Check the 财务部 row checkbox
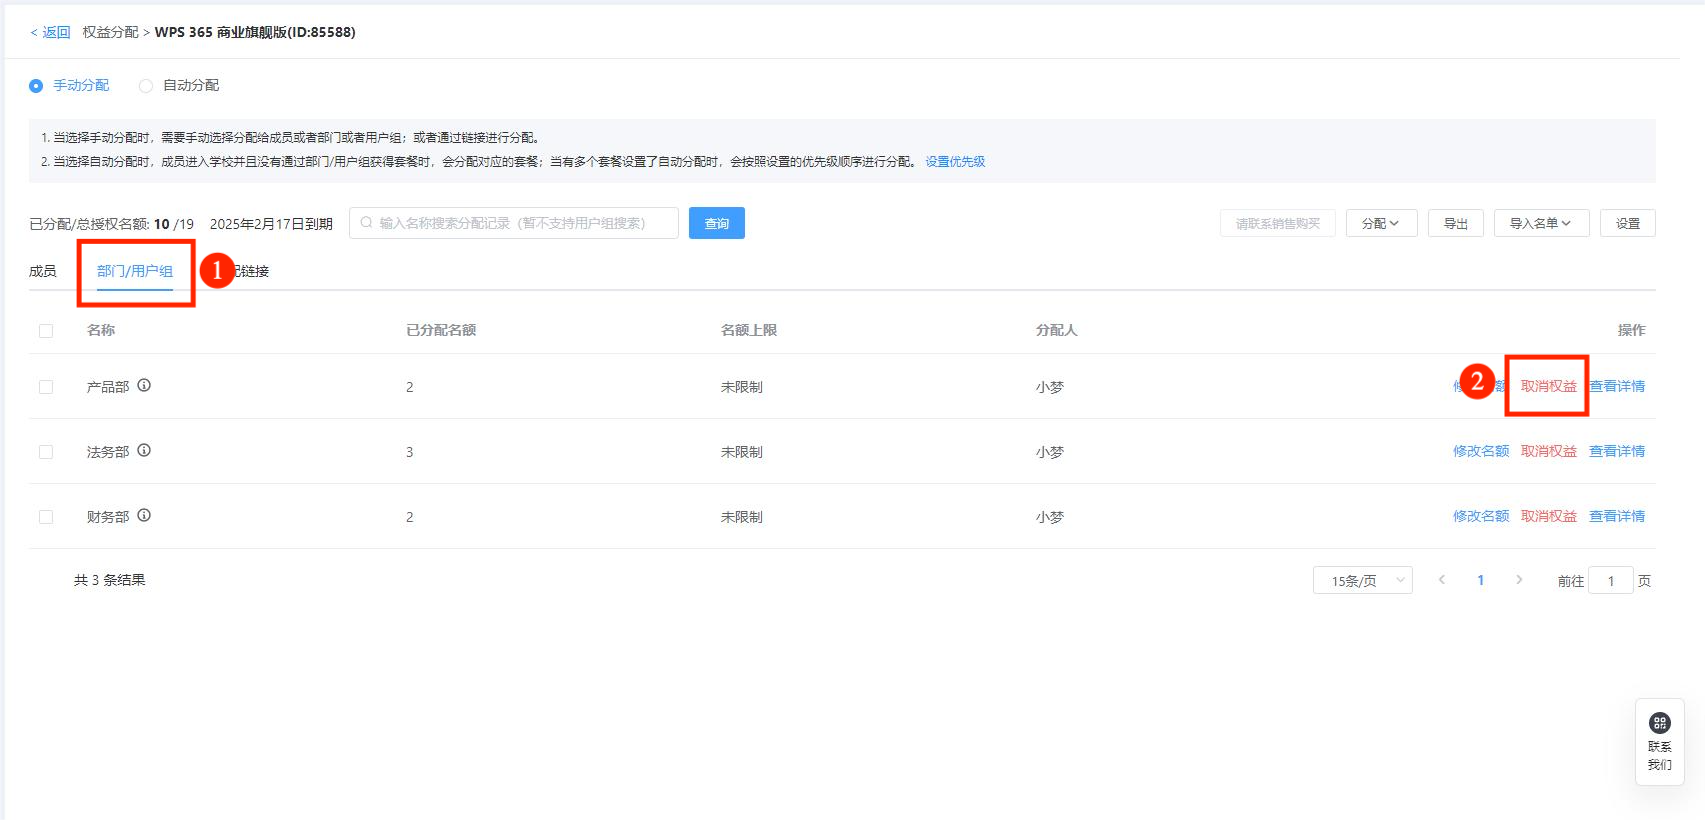Image resolution: width=1705 pixels, height=820 pixels. click(46, 517)
